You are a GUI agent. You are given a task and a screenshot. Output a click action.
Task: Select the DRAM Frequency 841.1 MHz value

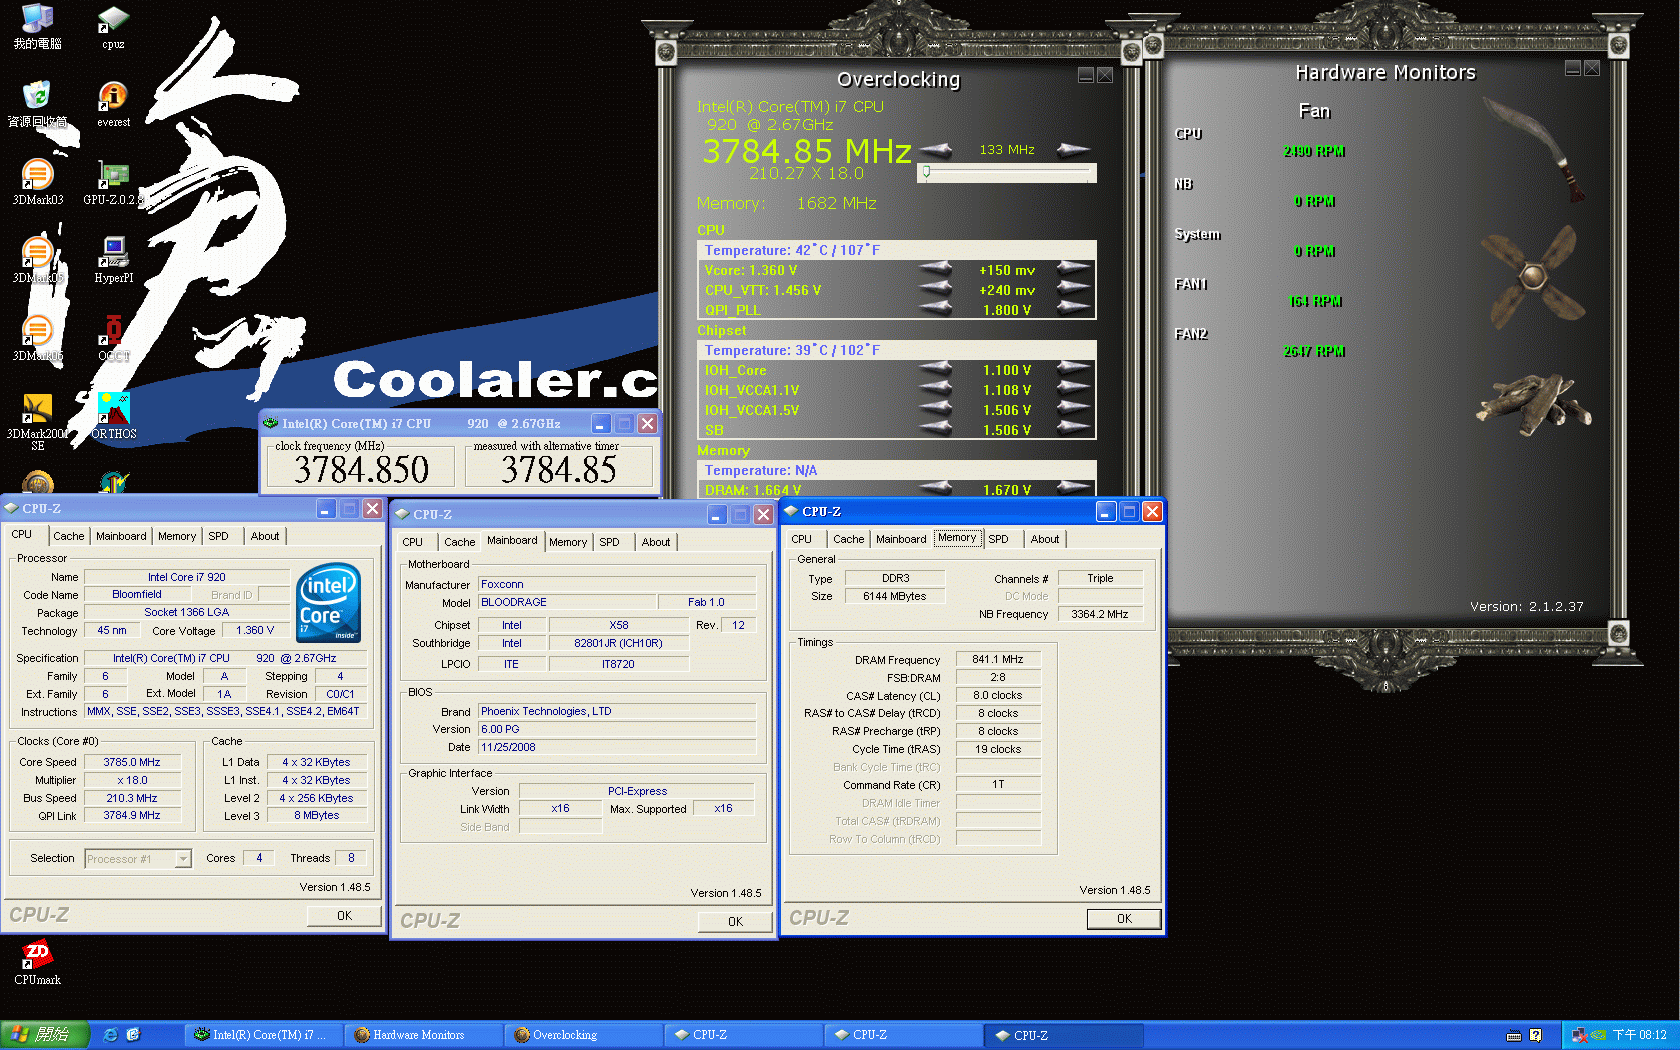pos(998,659)
